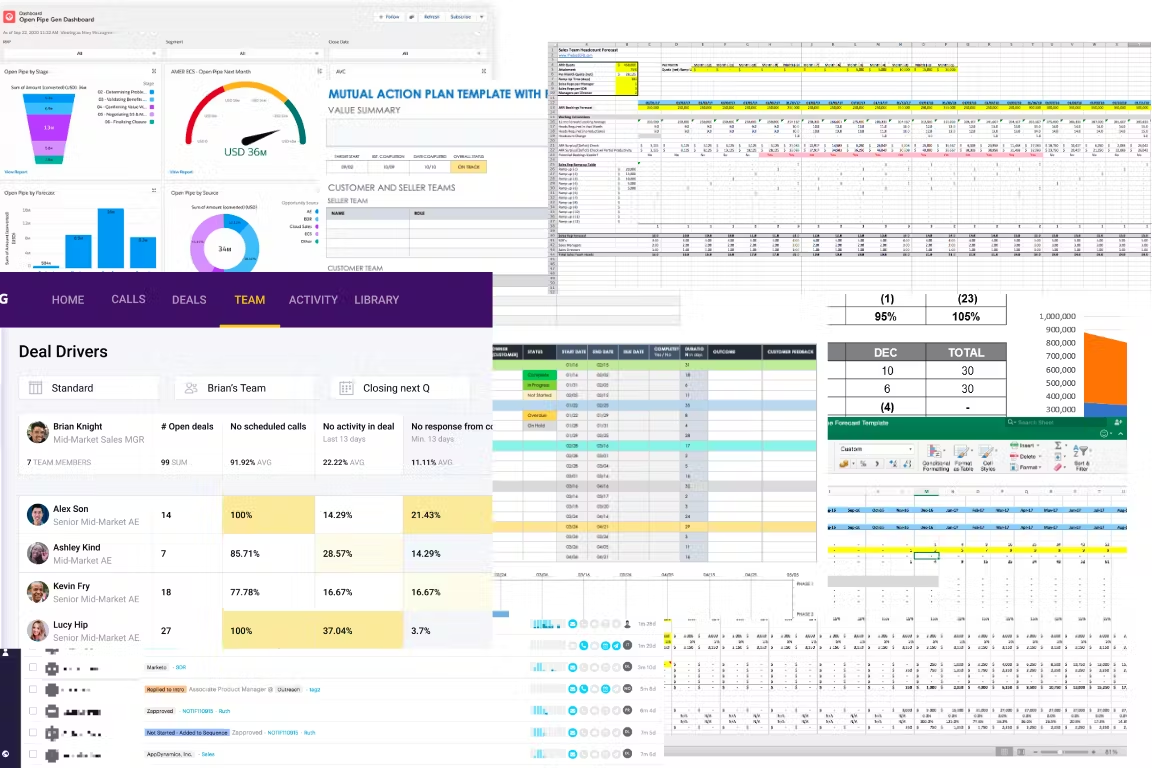The width and height of the screenshot is (1152, 768).
Task: Go to the ACTIVITY tab
Action: click(313, 300)
